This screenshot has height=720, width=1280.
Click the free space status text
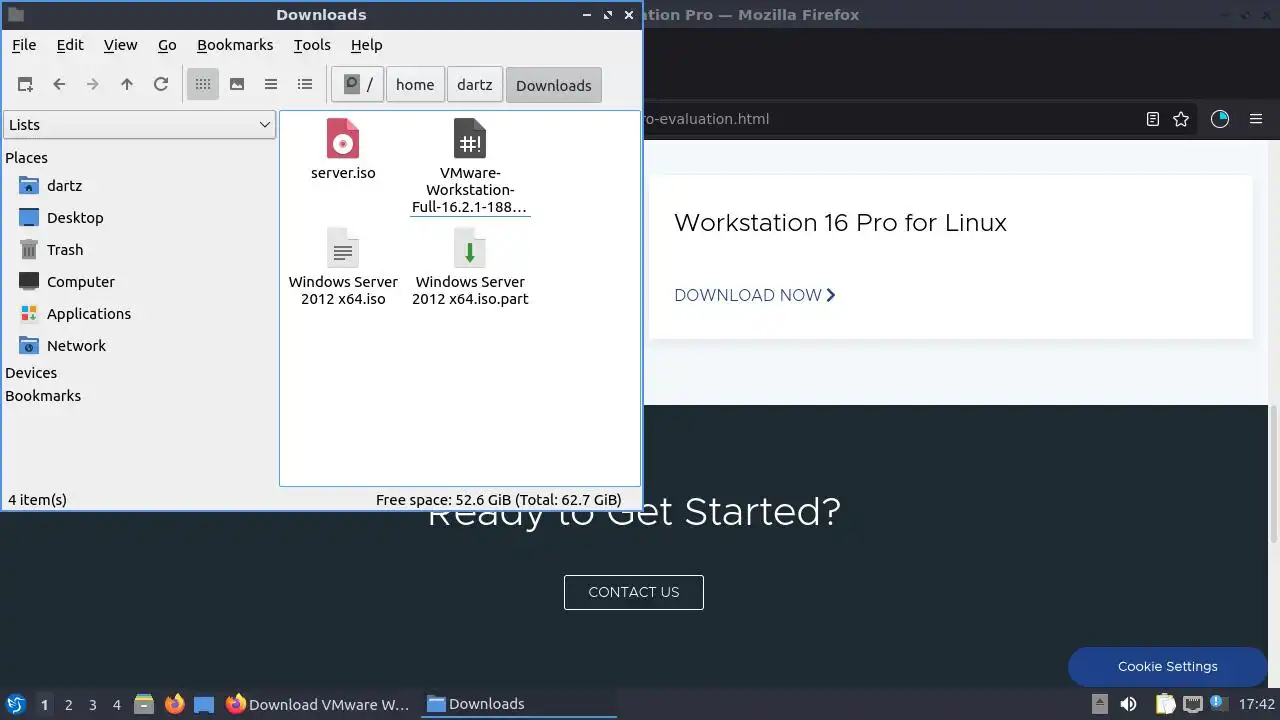pyautogui.click(x=498, y=500)
